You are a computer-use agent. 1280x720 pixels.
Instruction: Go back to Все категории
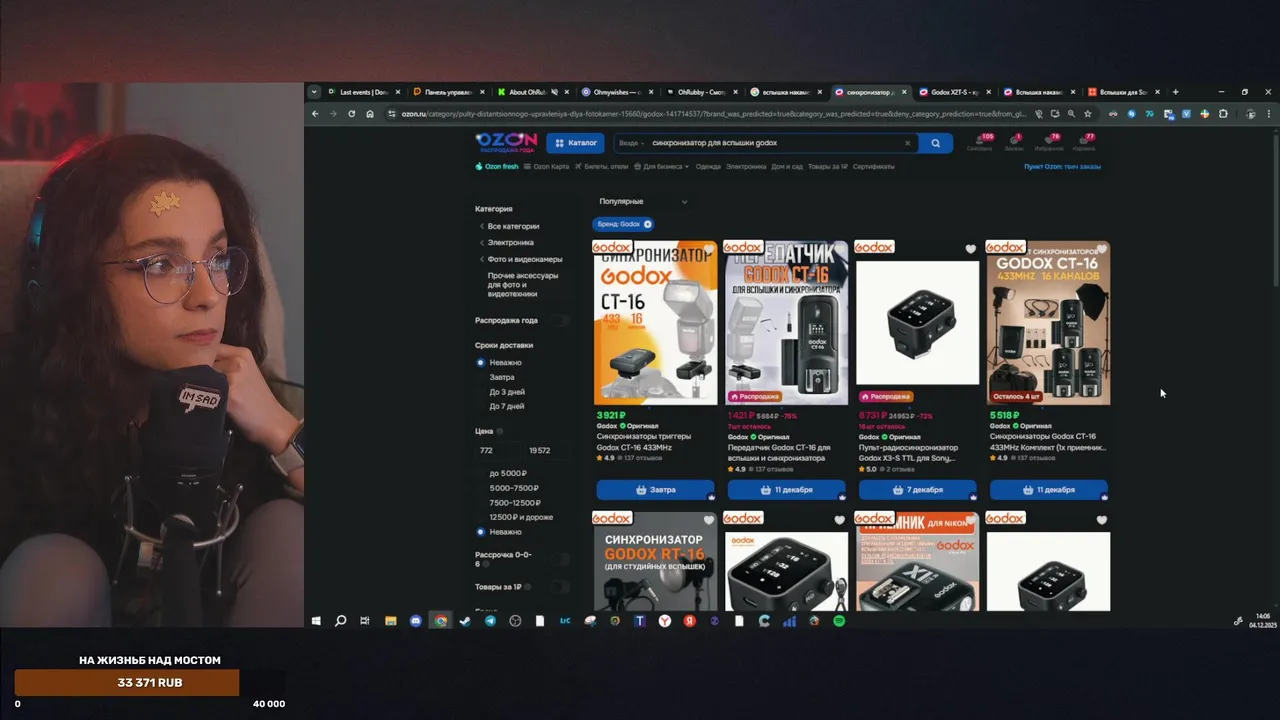(513, 226)
